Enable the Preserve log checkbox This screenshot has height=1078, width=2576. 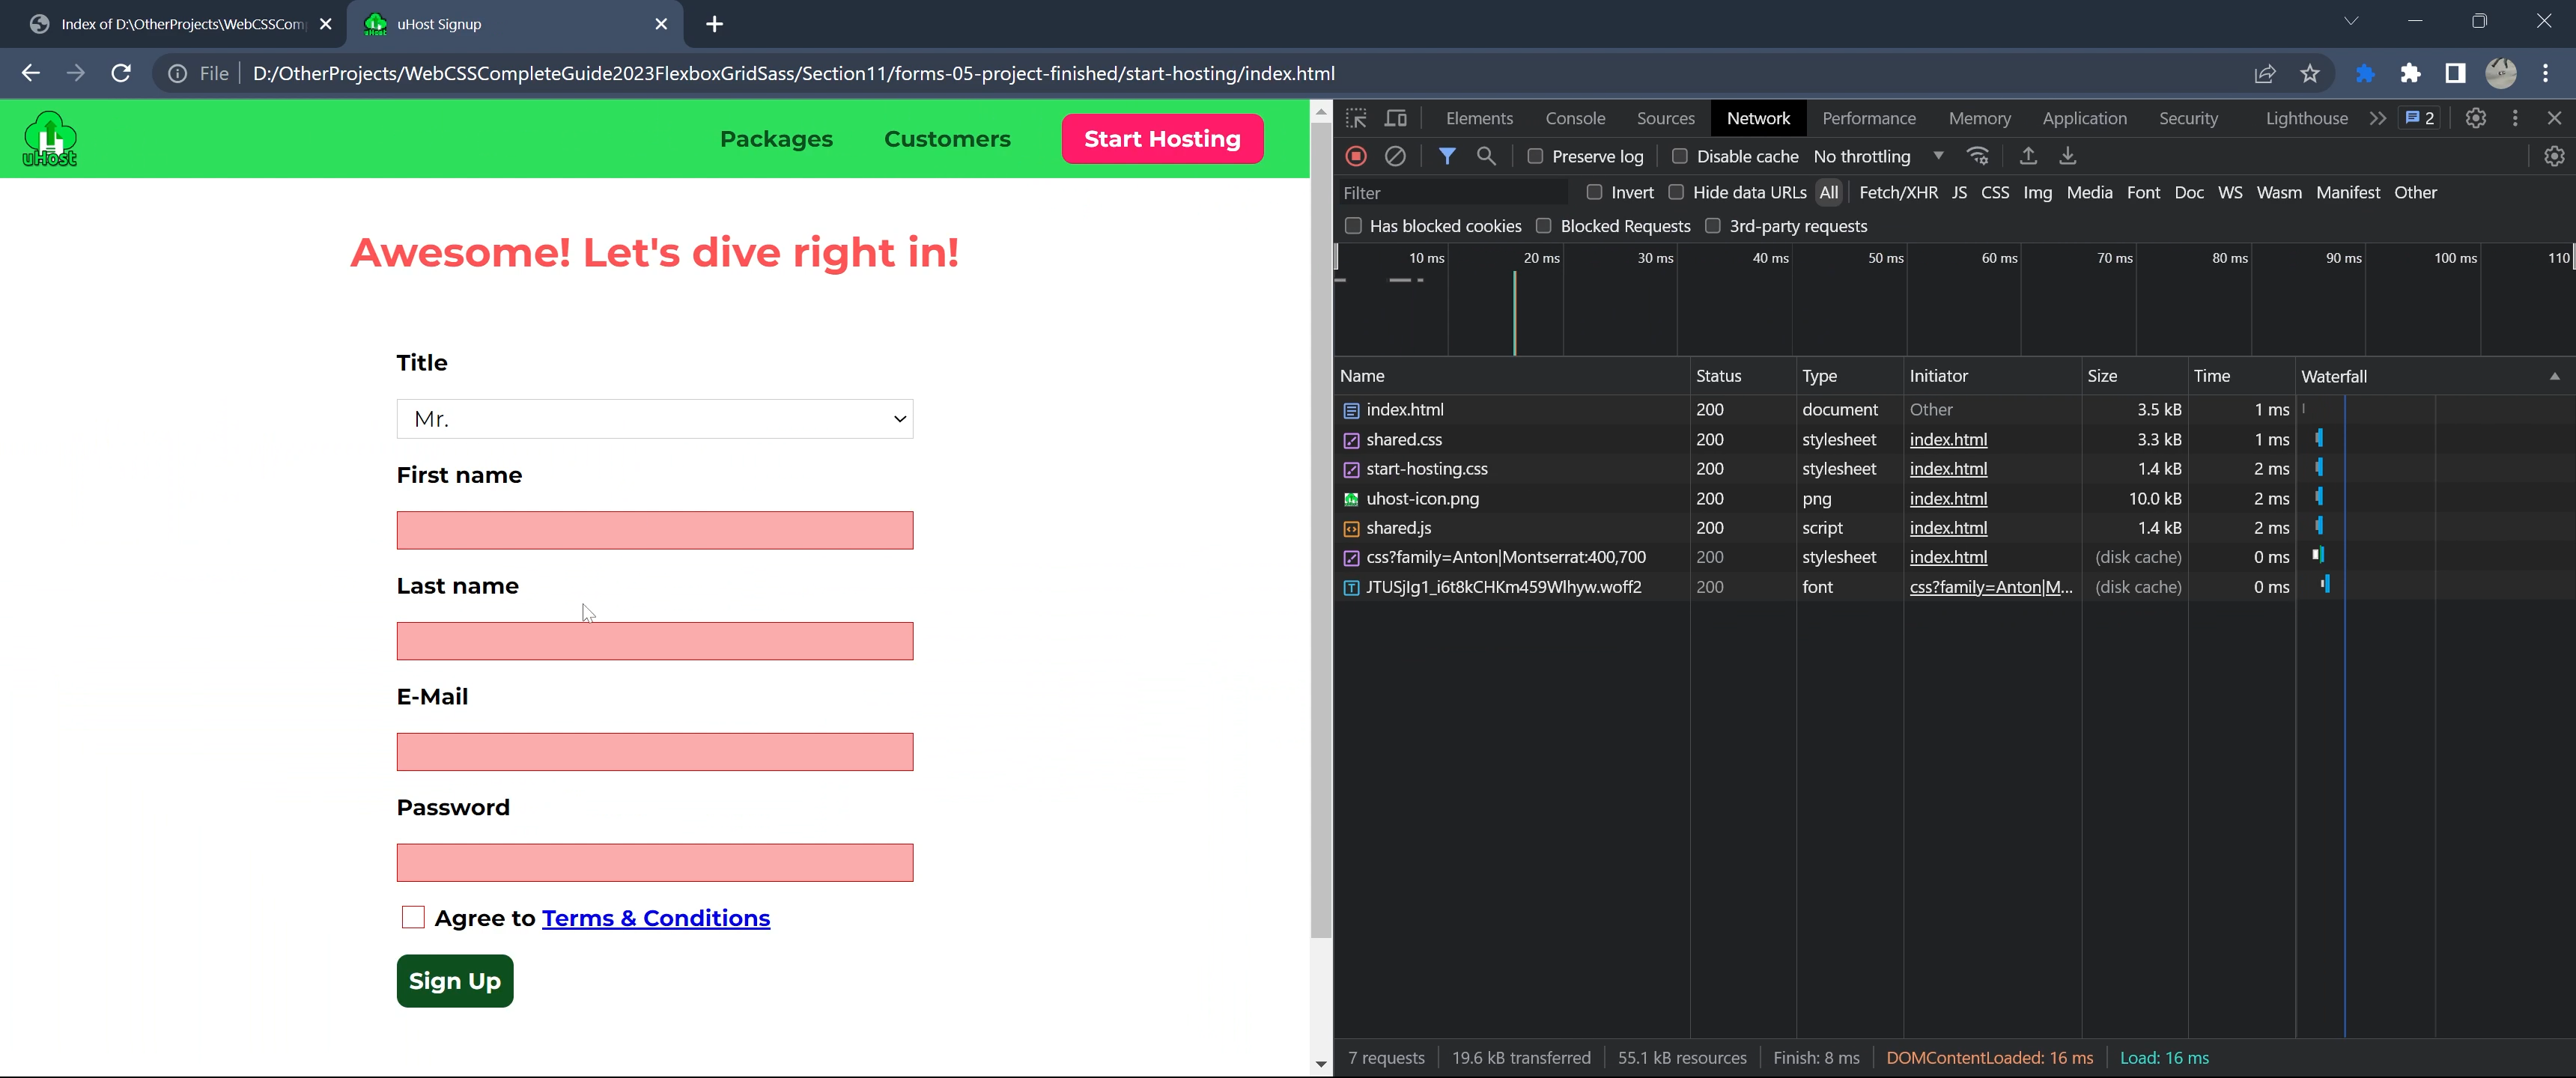[x=1535, y=156]
